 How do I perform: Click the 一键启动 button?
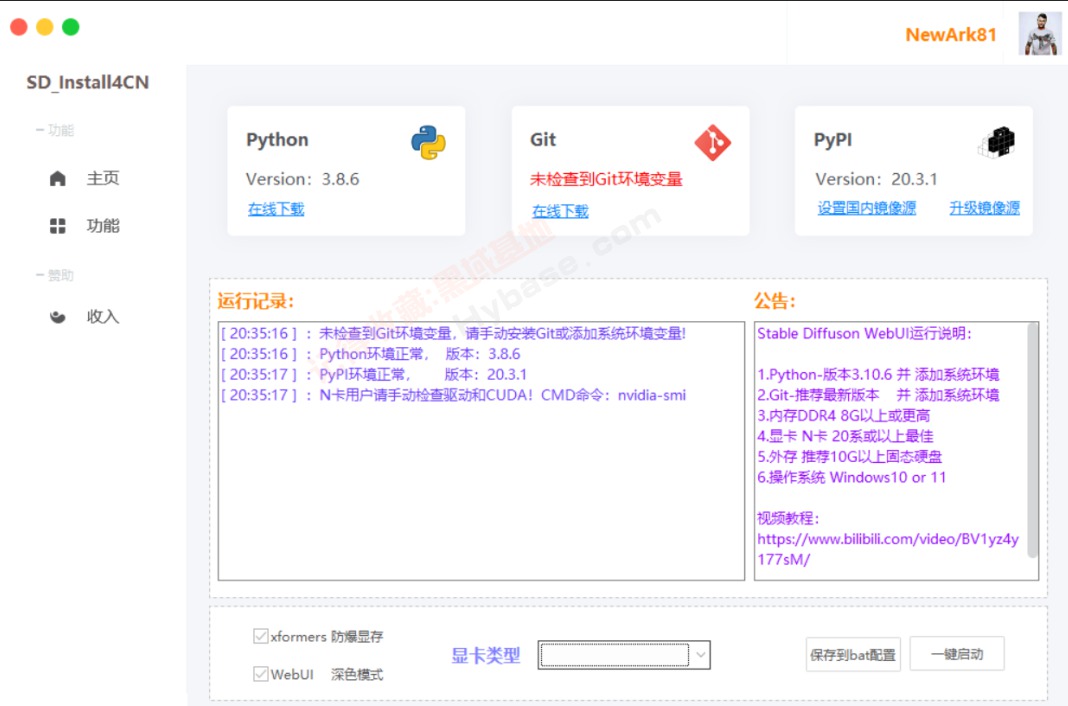pos(957,654)
